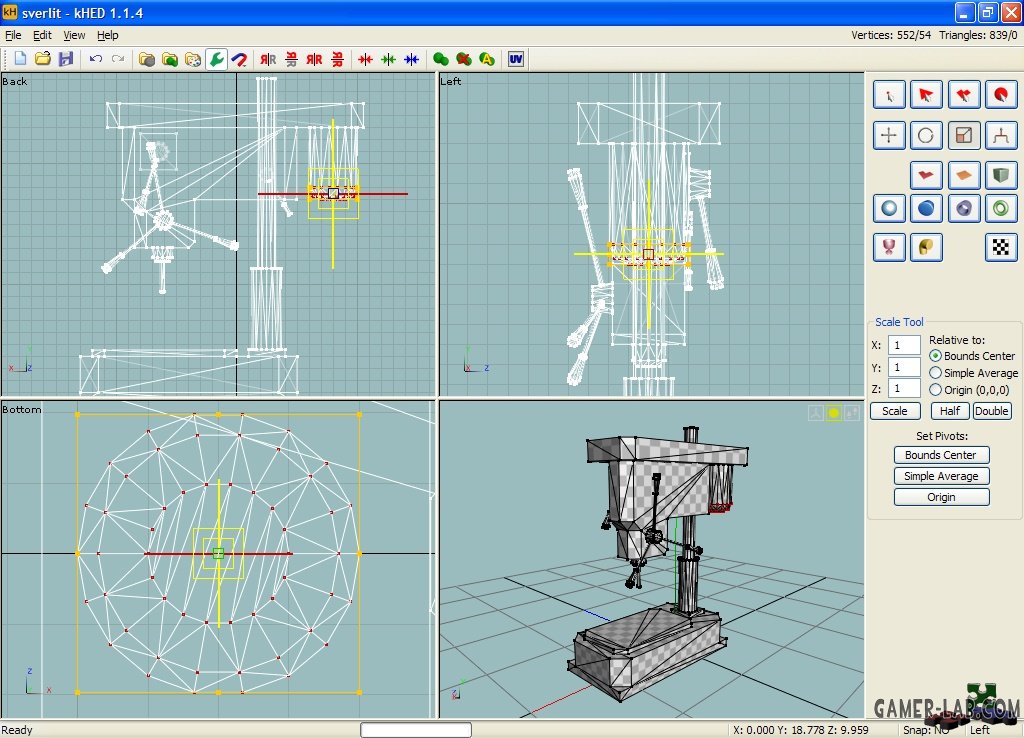Activate the Extrude tool

[x=1000, y=136]
